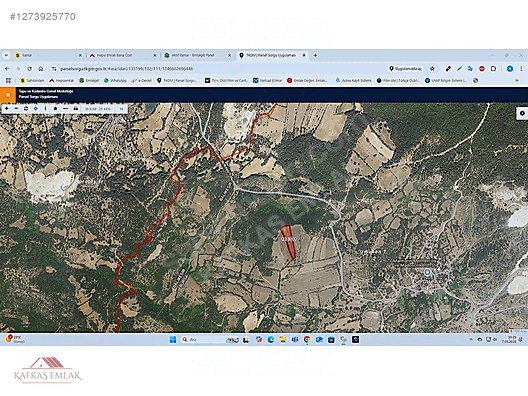Click the map refresh/reset view tool

pos(26,108)
